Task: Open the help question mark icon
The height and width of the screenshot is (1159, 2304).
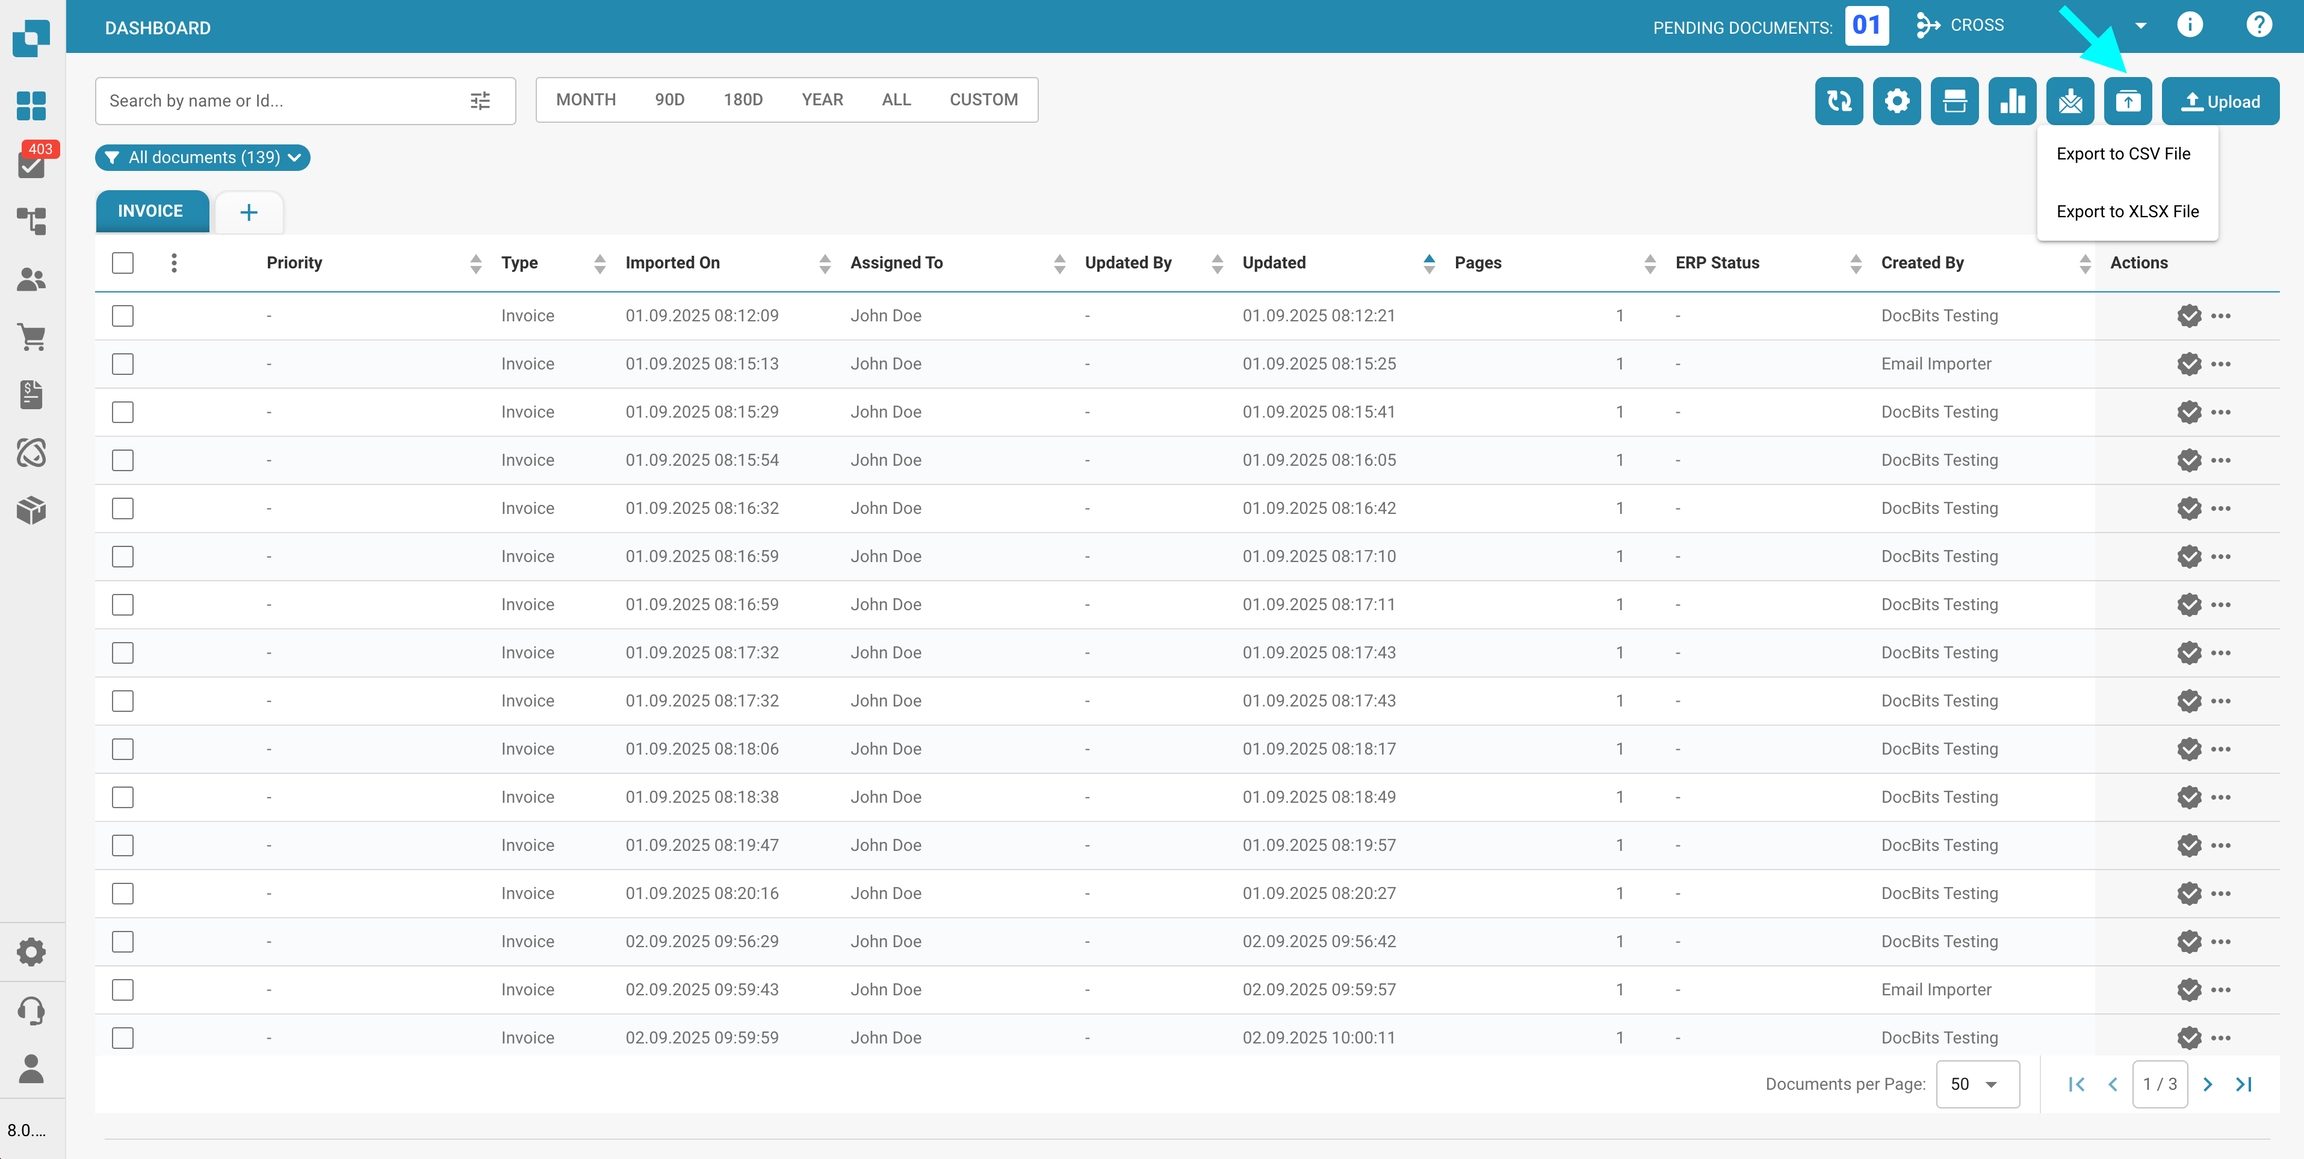Action: 2258,25
